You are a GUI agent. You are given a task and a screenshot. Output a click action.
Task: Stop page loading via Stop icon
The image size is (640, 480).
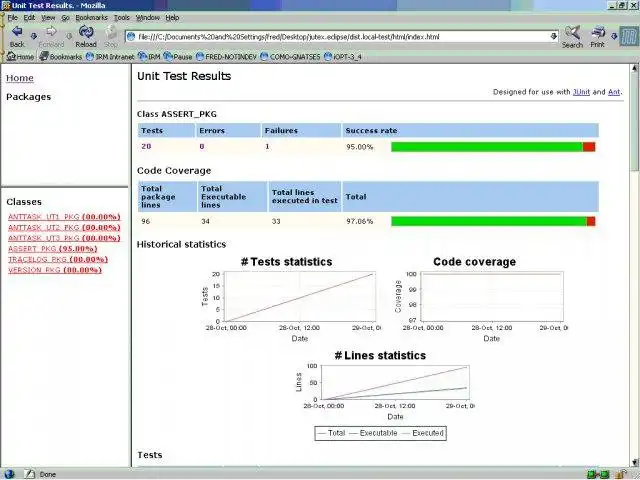pos(111,36)
